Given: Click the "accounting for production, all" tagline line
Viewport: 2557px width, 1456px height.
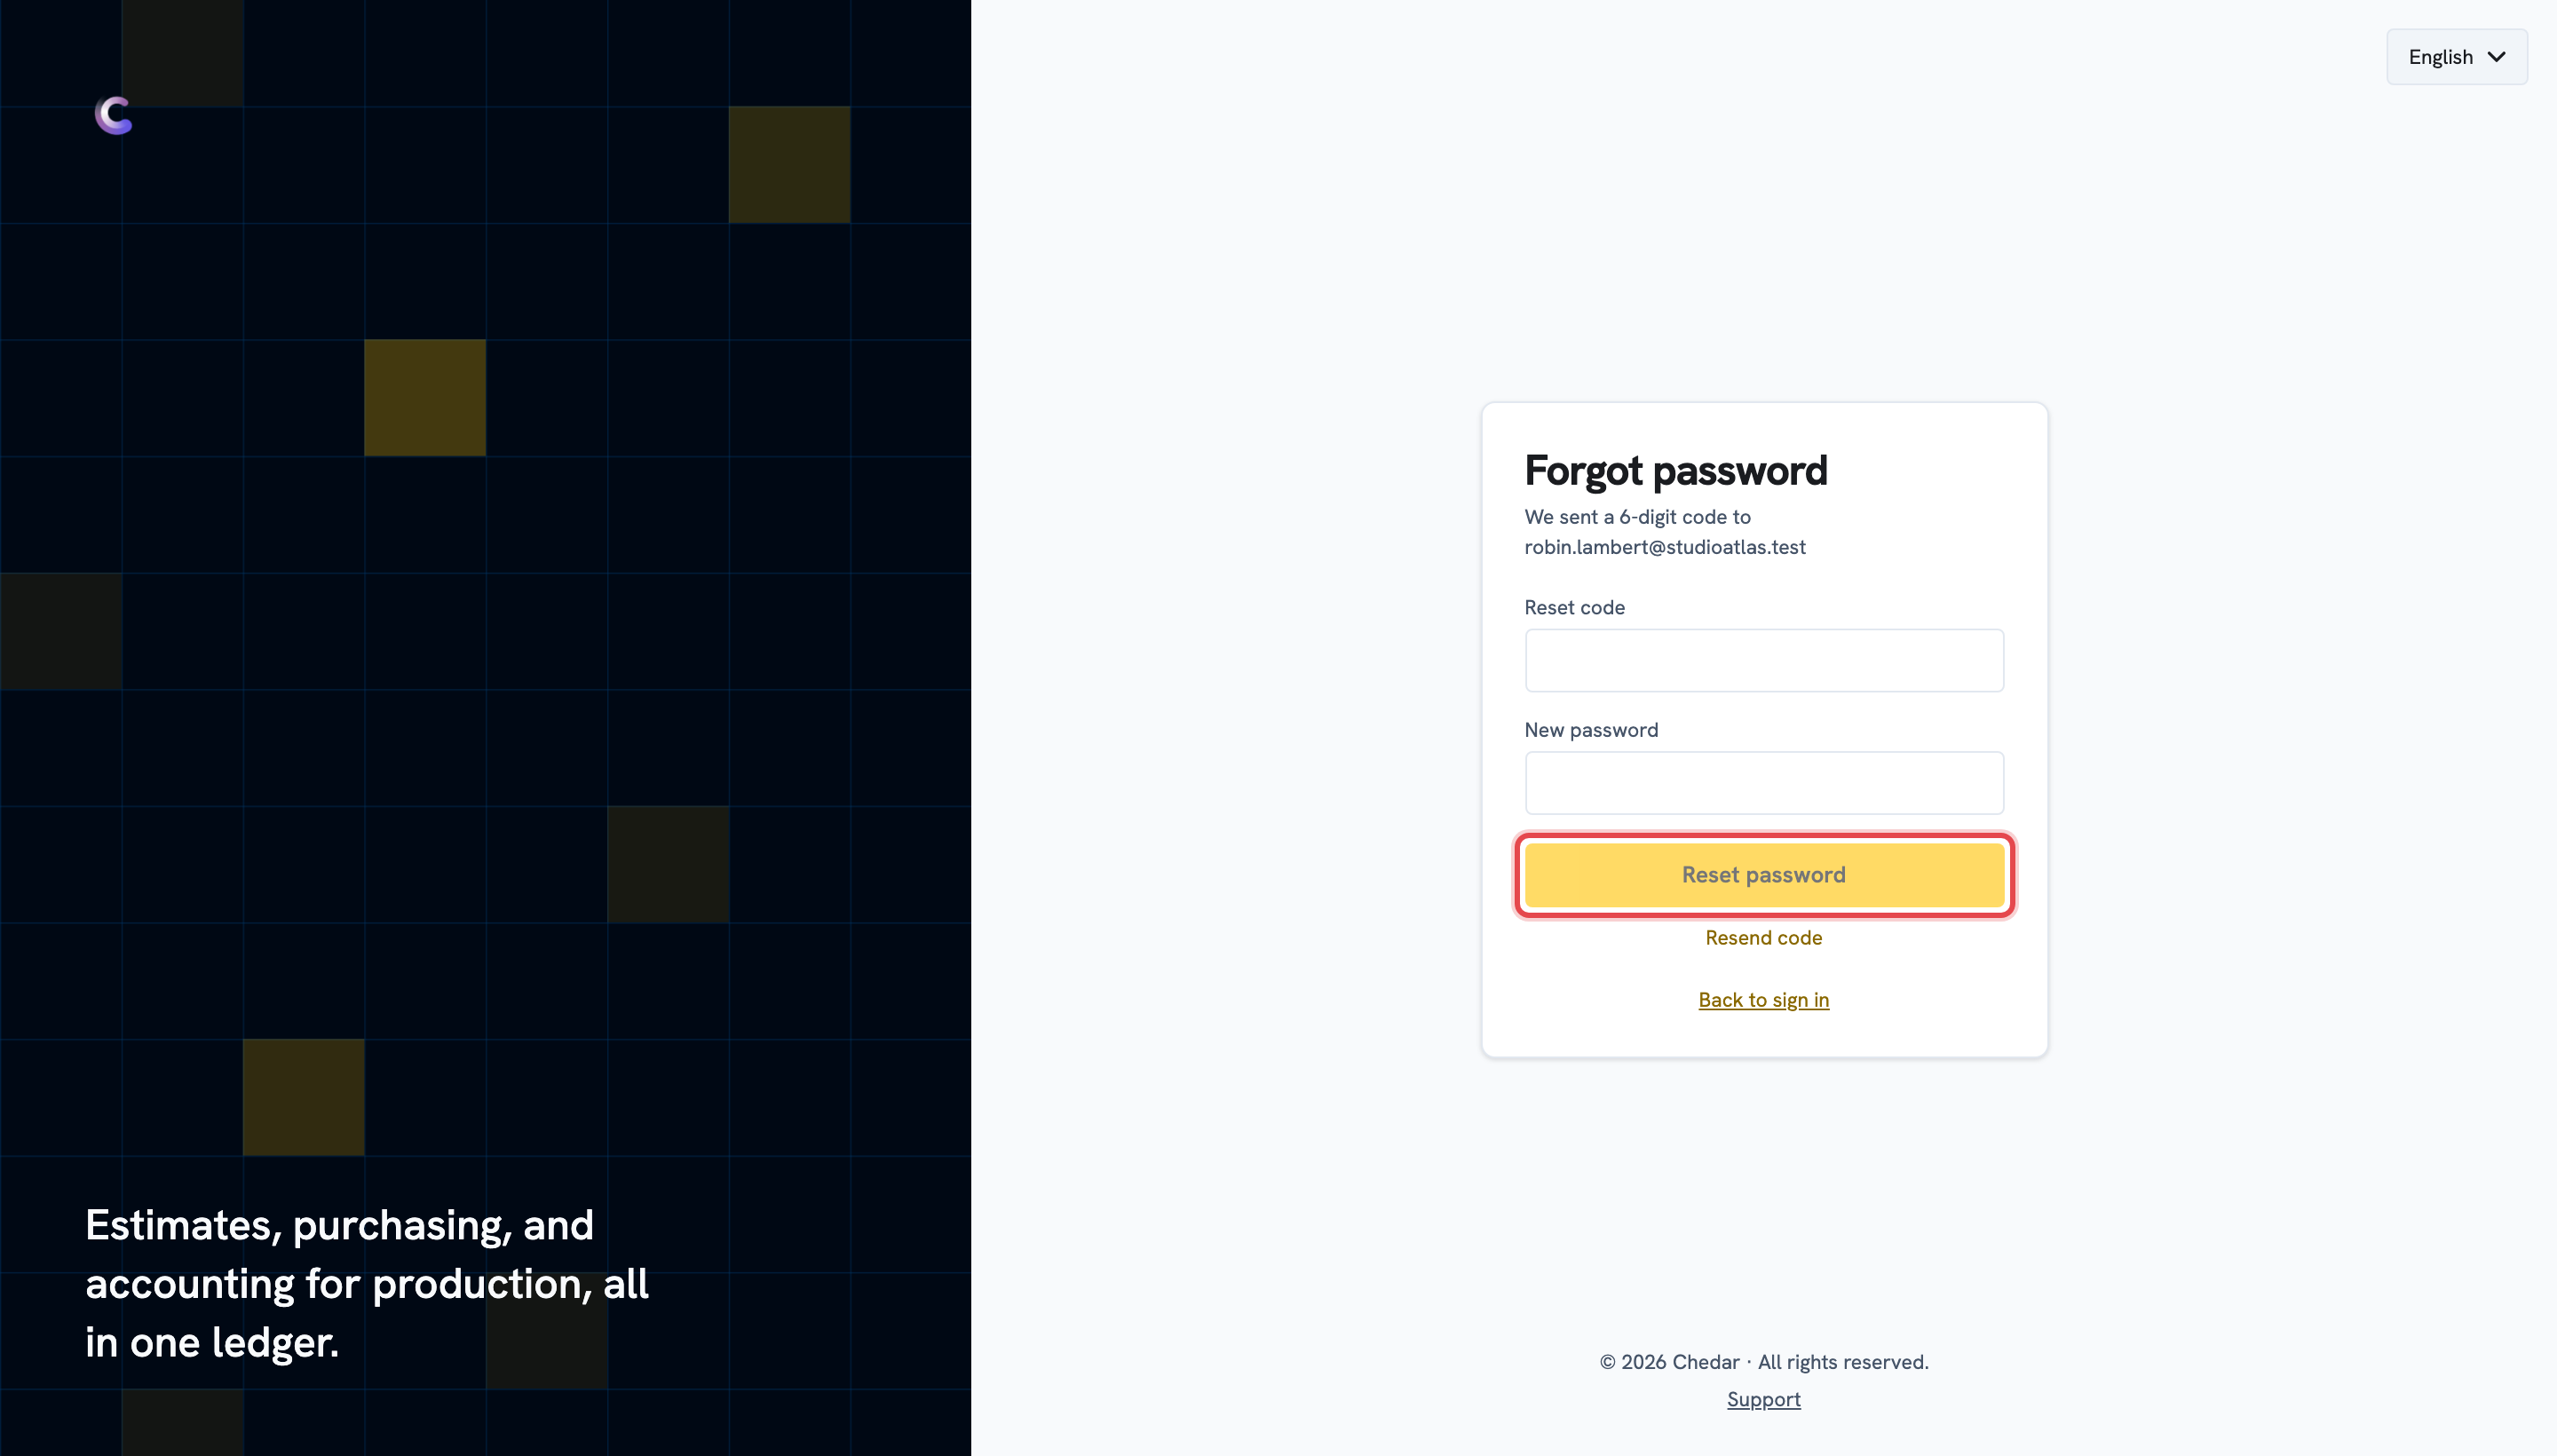Looking at the screenshot, I should click(x=367, y=1284).
